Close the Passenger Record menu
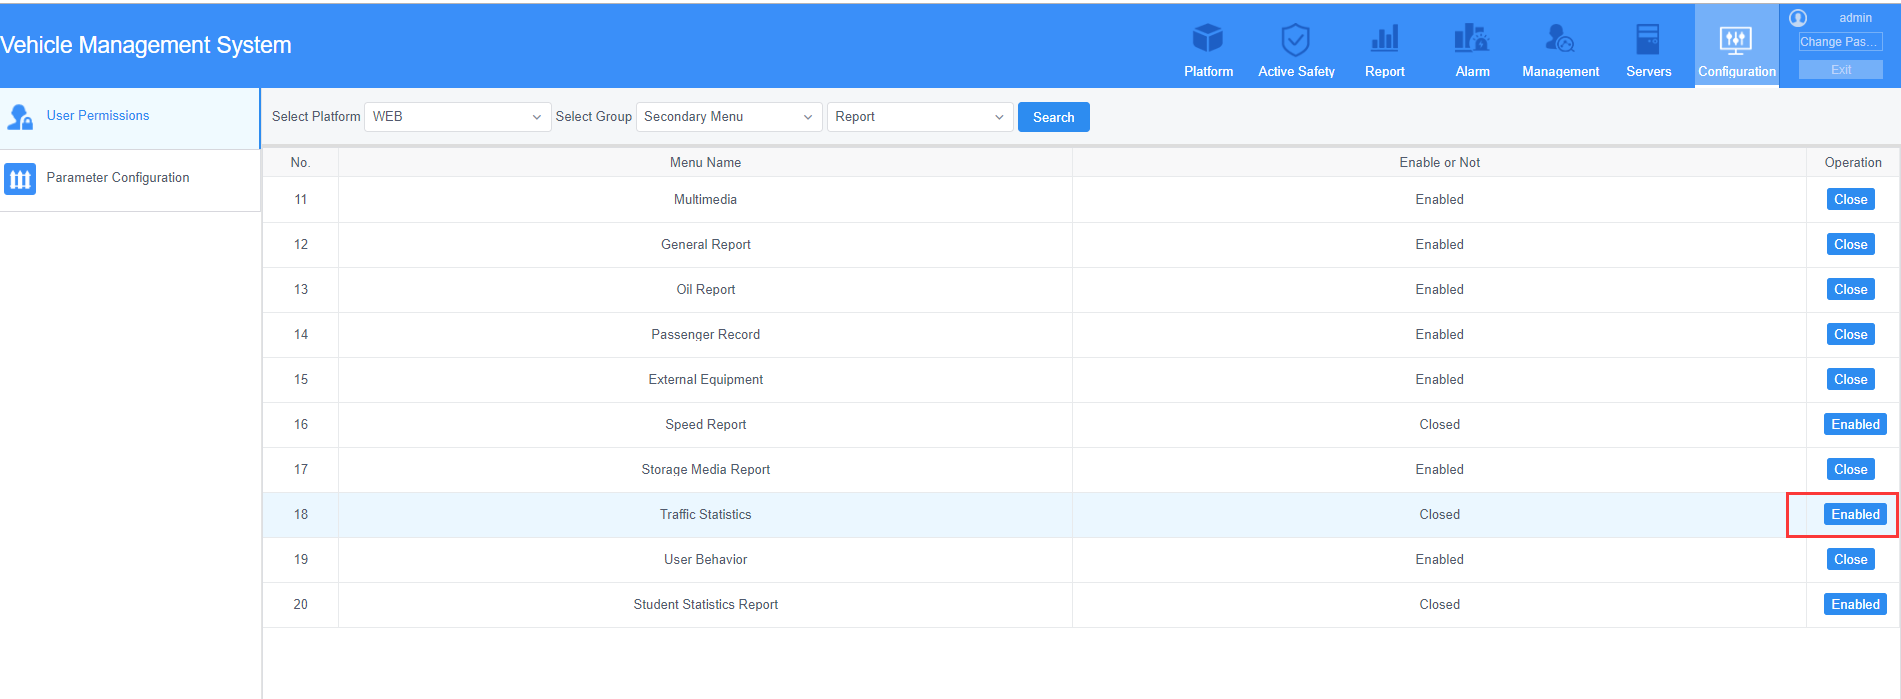Viewport: 1901px width, 699px height. tap(1851, 335)
